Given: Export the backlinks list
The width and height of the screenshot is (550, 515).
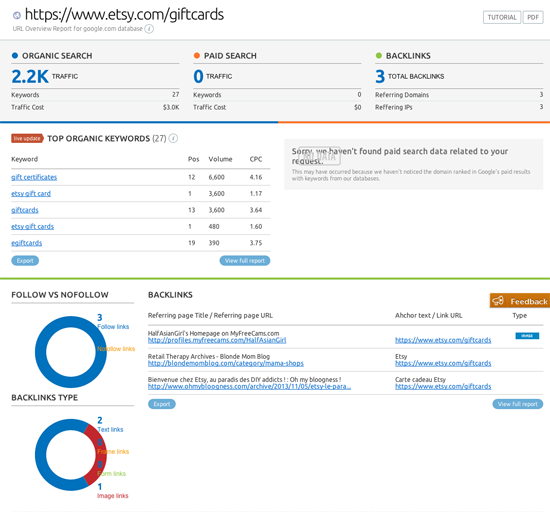Looking at the screenshot, I should (x=162, y=404).
